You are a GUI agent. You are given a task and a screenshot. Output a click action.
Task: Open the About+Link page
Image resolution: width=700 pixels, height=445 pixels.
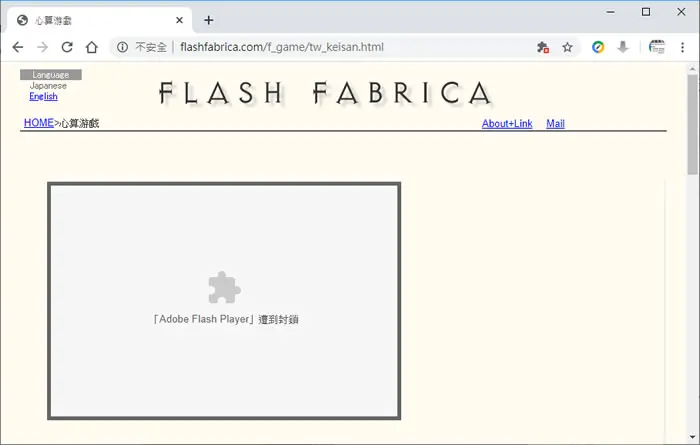coord(507,124)
